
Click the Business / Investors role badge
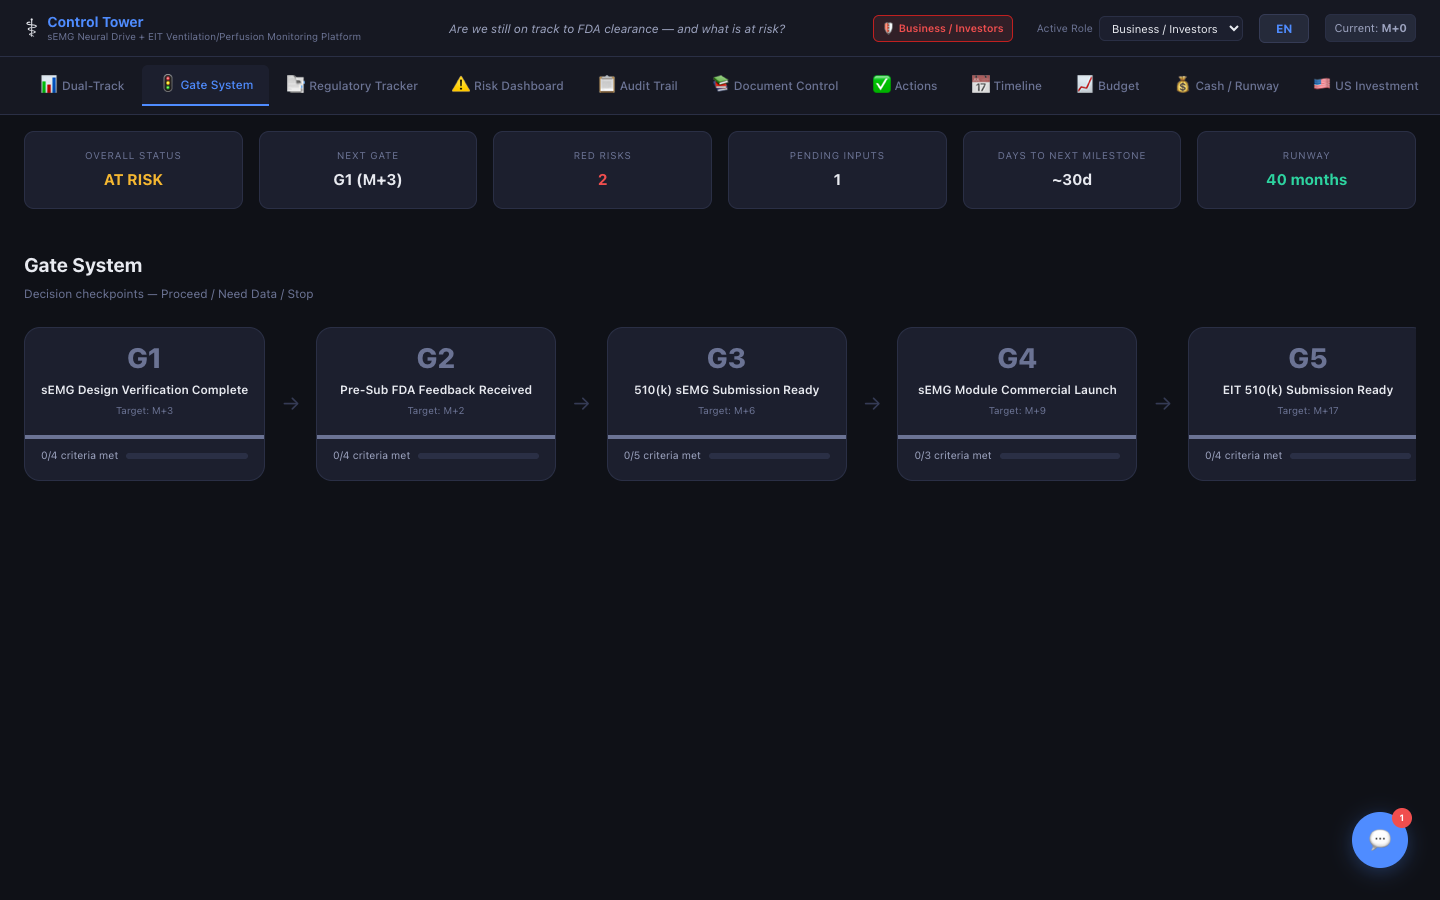point(942,29)
